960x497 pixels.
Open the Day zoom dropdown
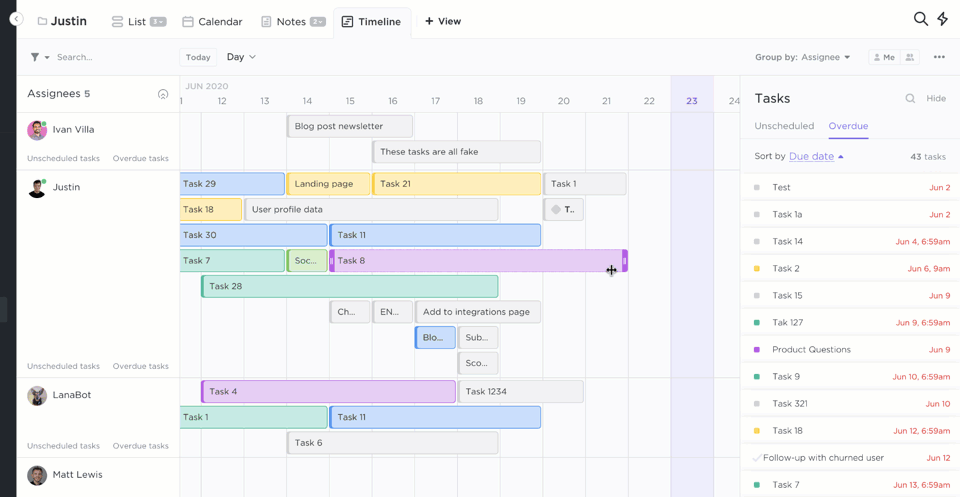[x=241, y=57]
